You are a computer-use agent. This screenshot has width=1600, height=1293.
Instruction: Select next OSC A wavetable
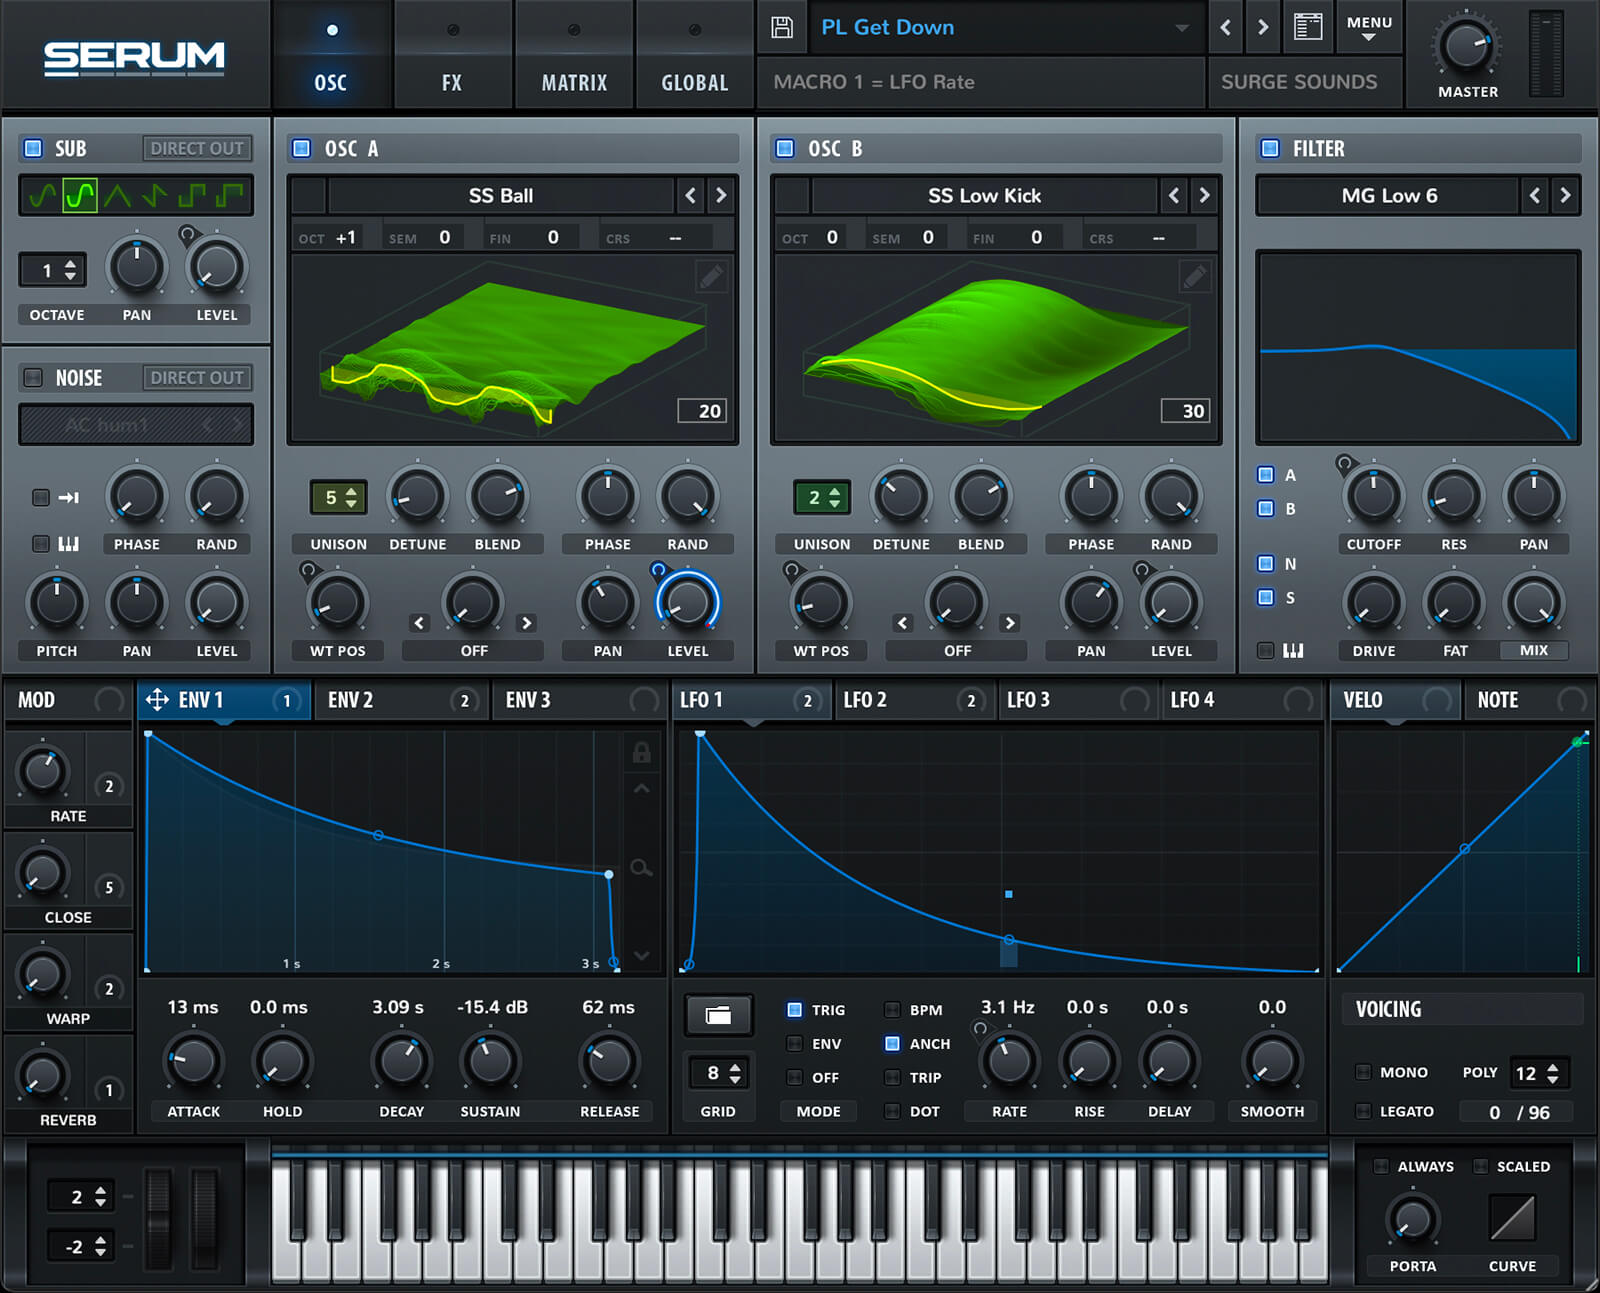721,195
